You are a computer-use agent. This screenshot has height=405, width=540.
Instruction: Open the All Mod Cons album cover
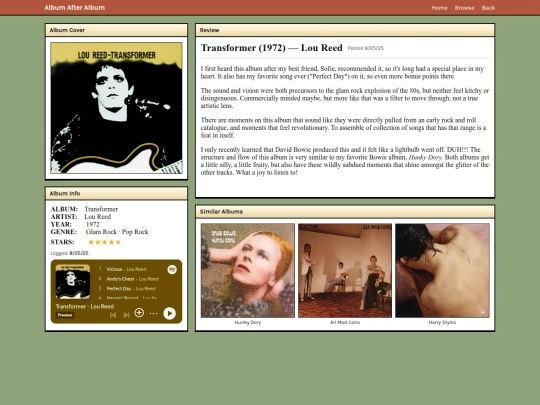tap(345, 270)
